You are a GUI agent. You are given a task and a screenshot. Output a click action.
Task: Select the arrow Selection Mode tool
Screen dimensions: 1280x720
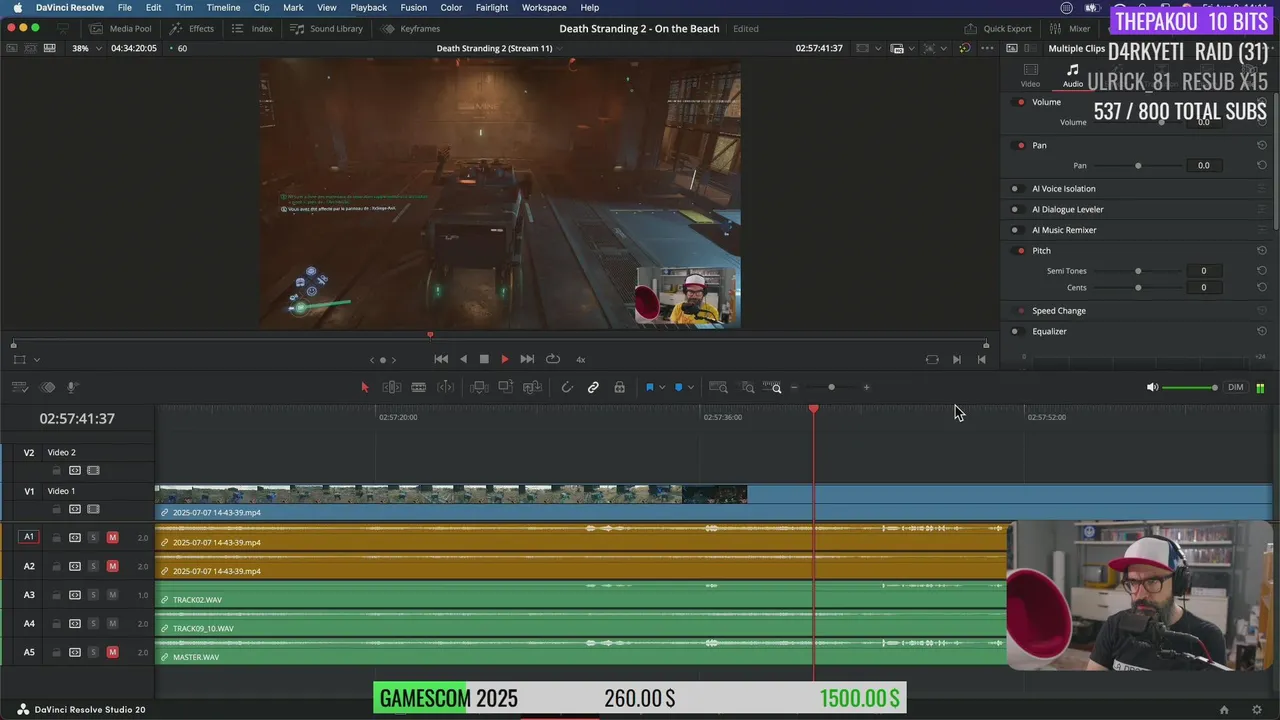[365, 387]
